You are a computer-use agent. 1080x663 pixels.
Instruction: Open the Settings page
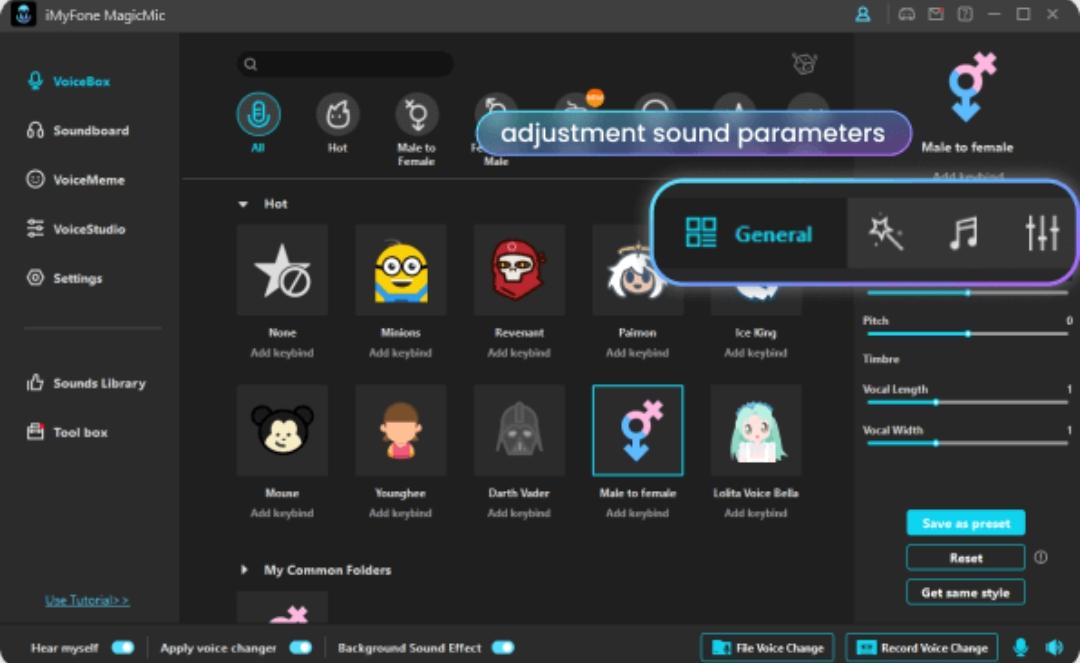[65, 278]
